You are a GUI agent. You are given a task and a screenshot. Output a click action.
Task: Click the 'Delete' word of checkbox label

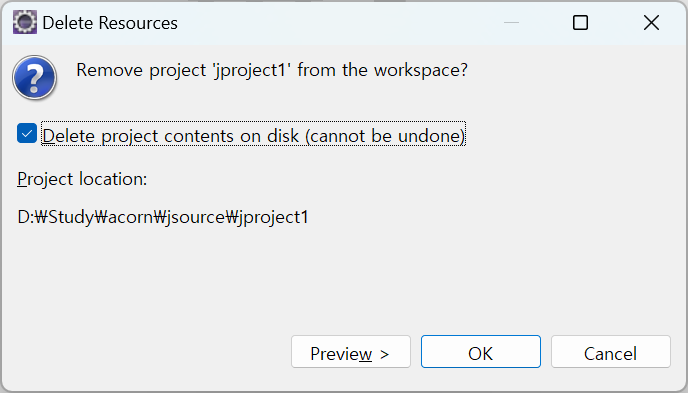tap(68, 136)
